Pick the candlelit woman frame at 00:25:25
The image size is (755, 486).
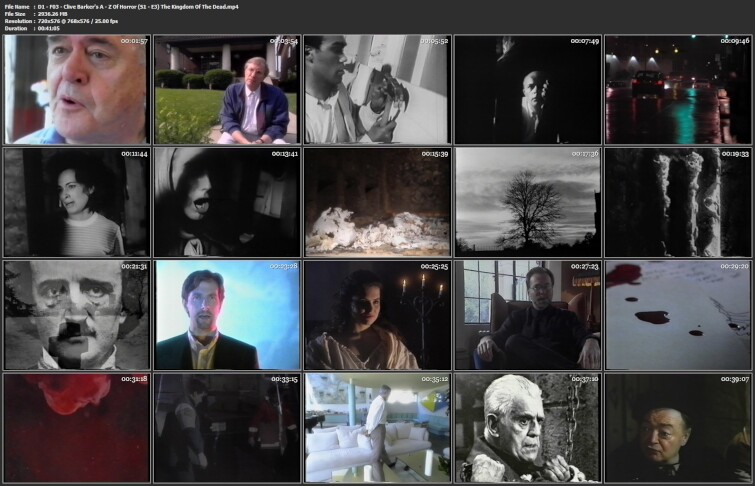pyautogui.click(x=378, y=315)
